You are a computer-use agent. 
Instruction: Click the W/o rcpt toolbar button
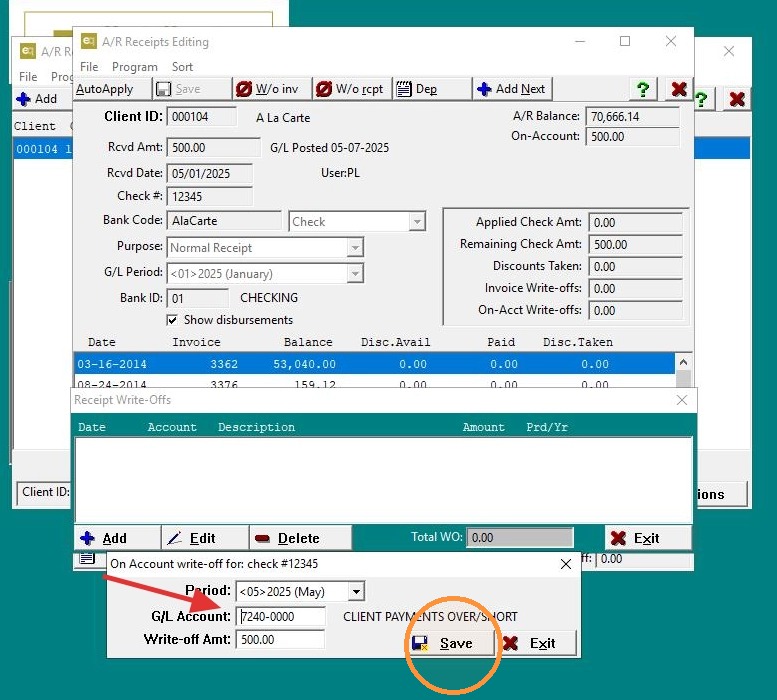pyautogui.click(x=352, y=89)
